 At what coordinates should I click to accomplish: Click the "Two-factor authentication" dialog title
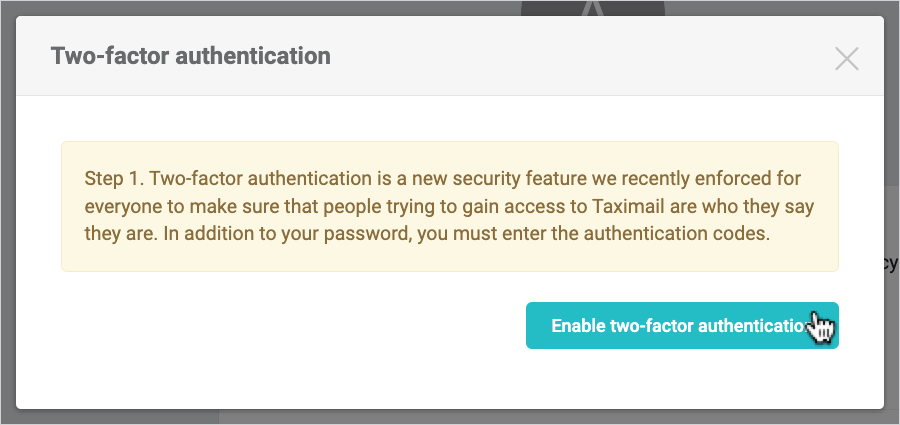coord(190,56)
